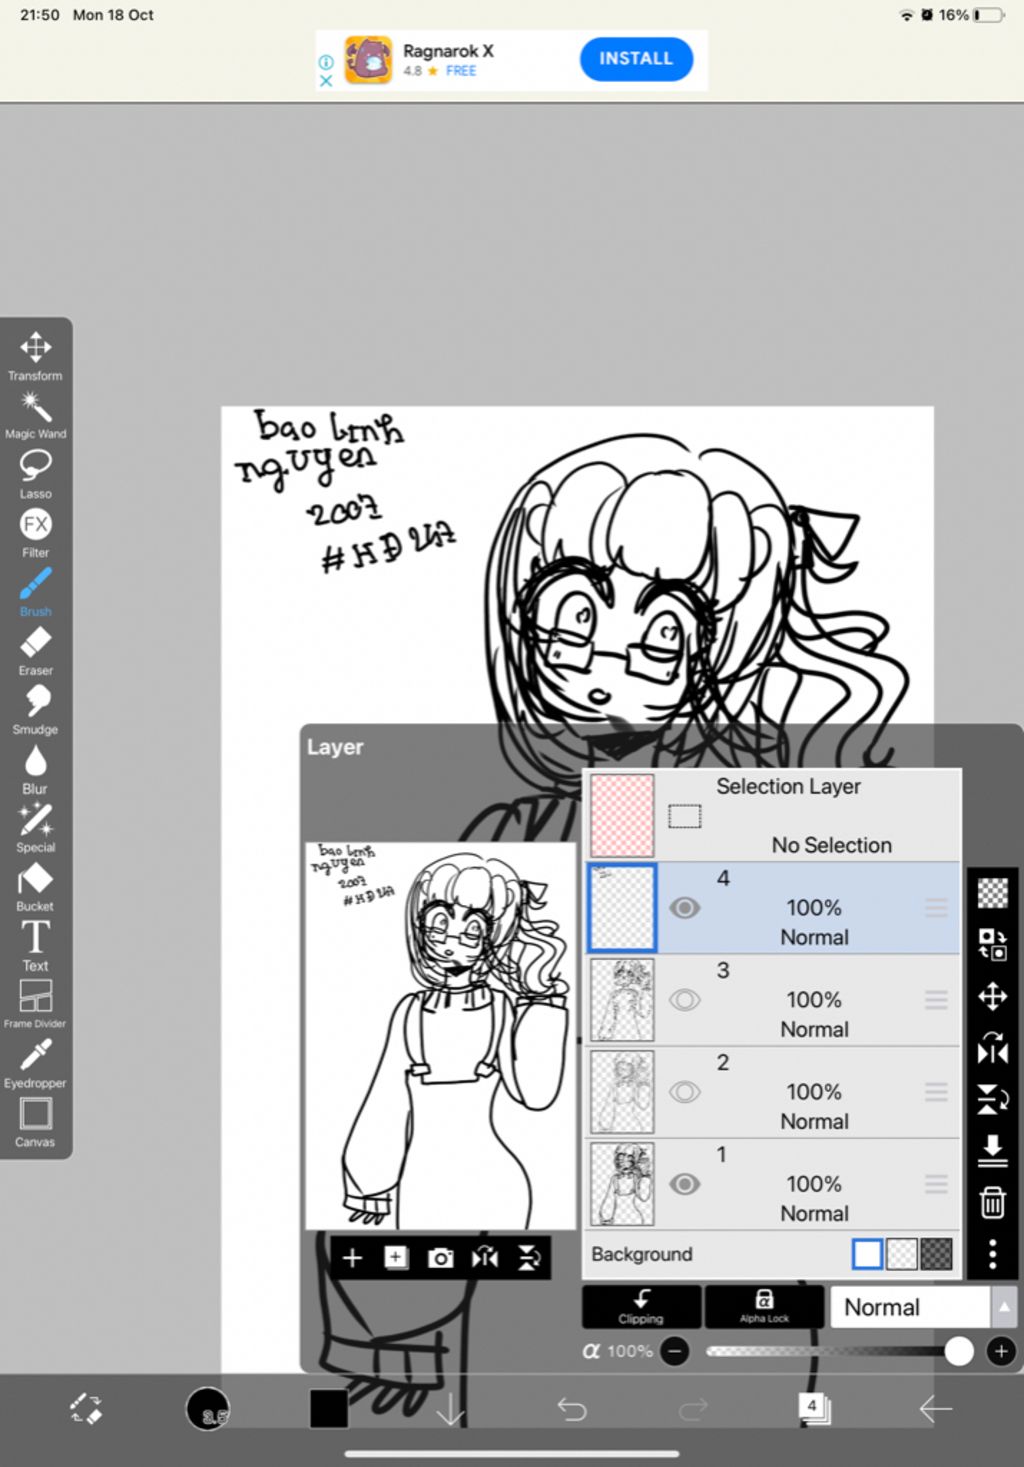Image resolution: width=1024 pixels, height=1467 pixels.
Task: Select the Bucket fill tool
Action: pos(36,887)
